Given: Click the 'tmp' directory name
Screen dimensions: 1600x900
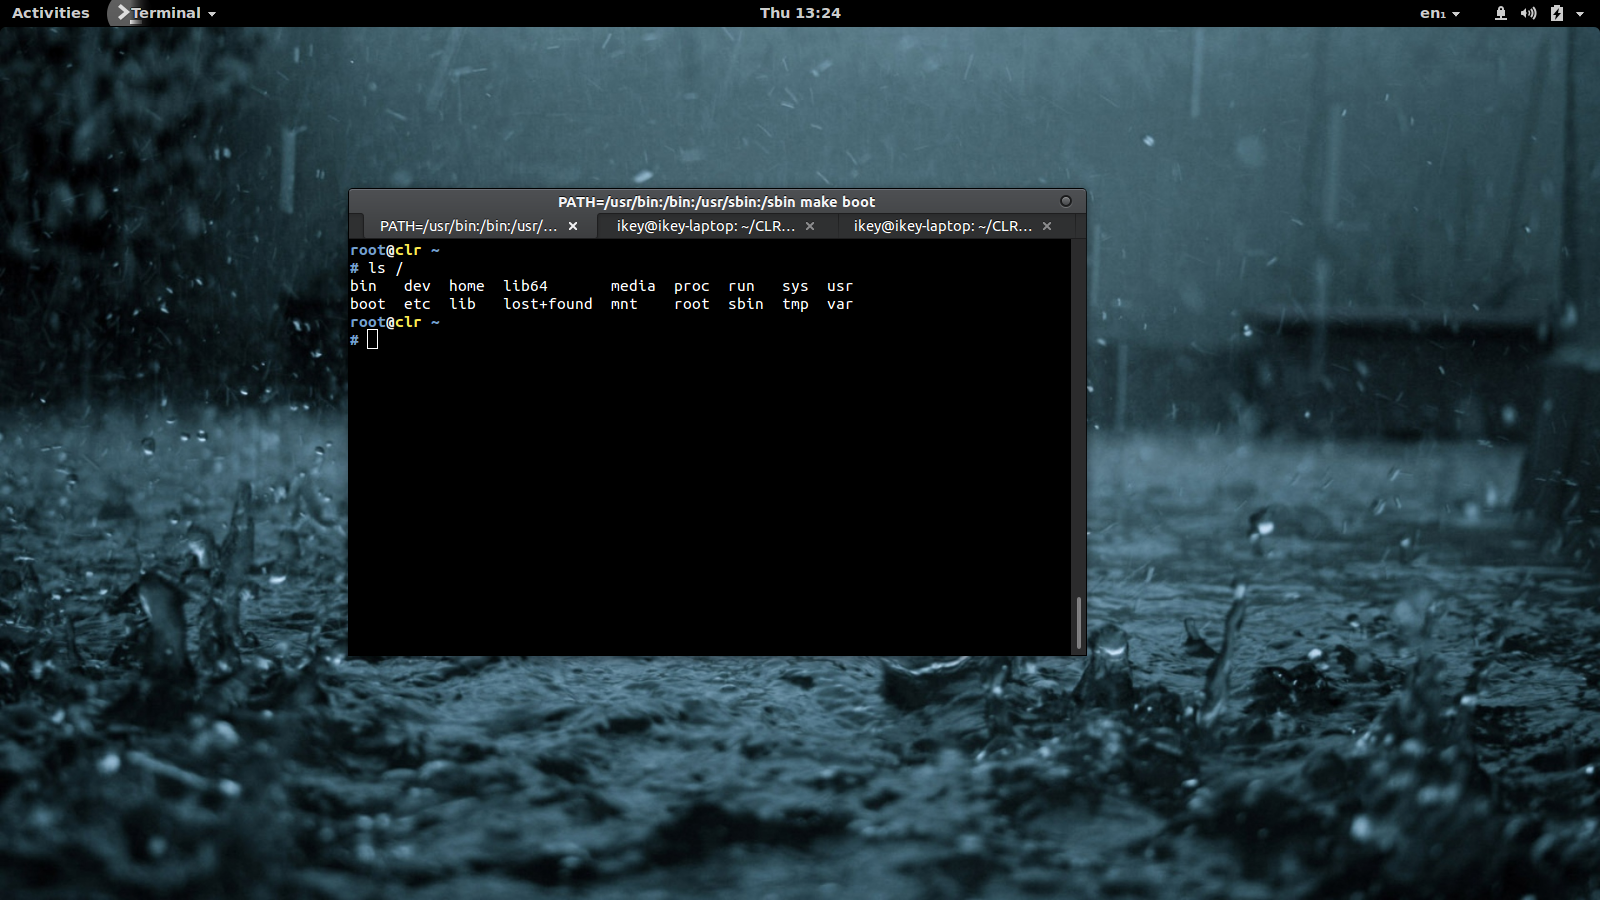Looking at the screenshot, I should coord(795,304).
